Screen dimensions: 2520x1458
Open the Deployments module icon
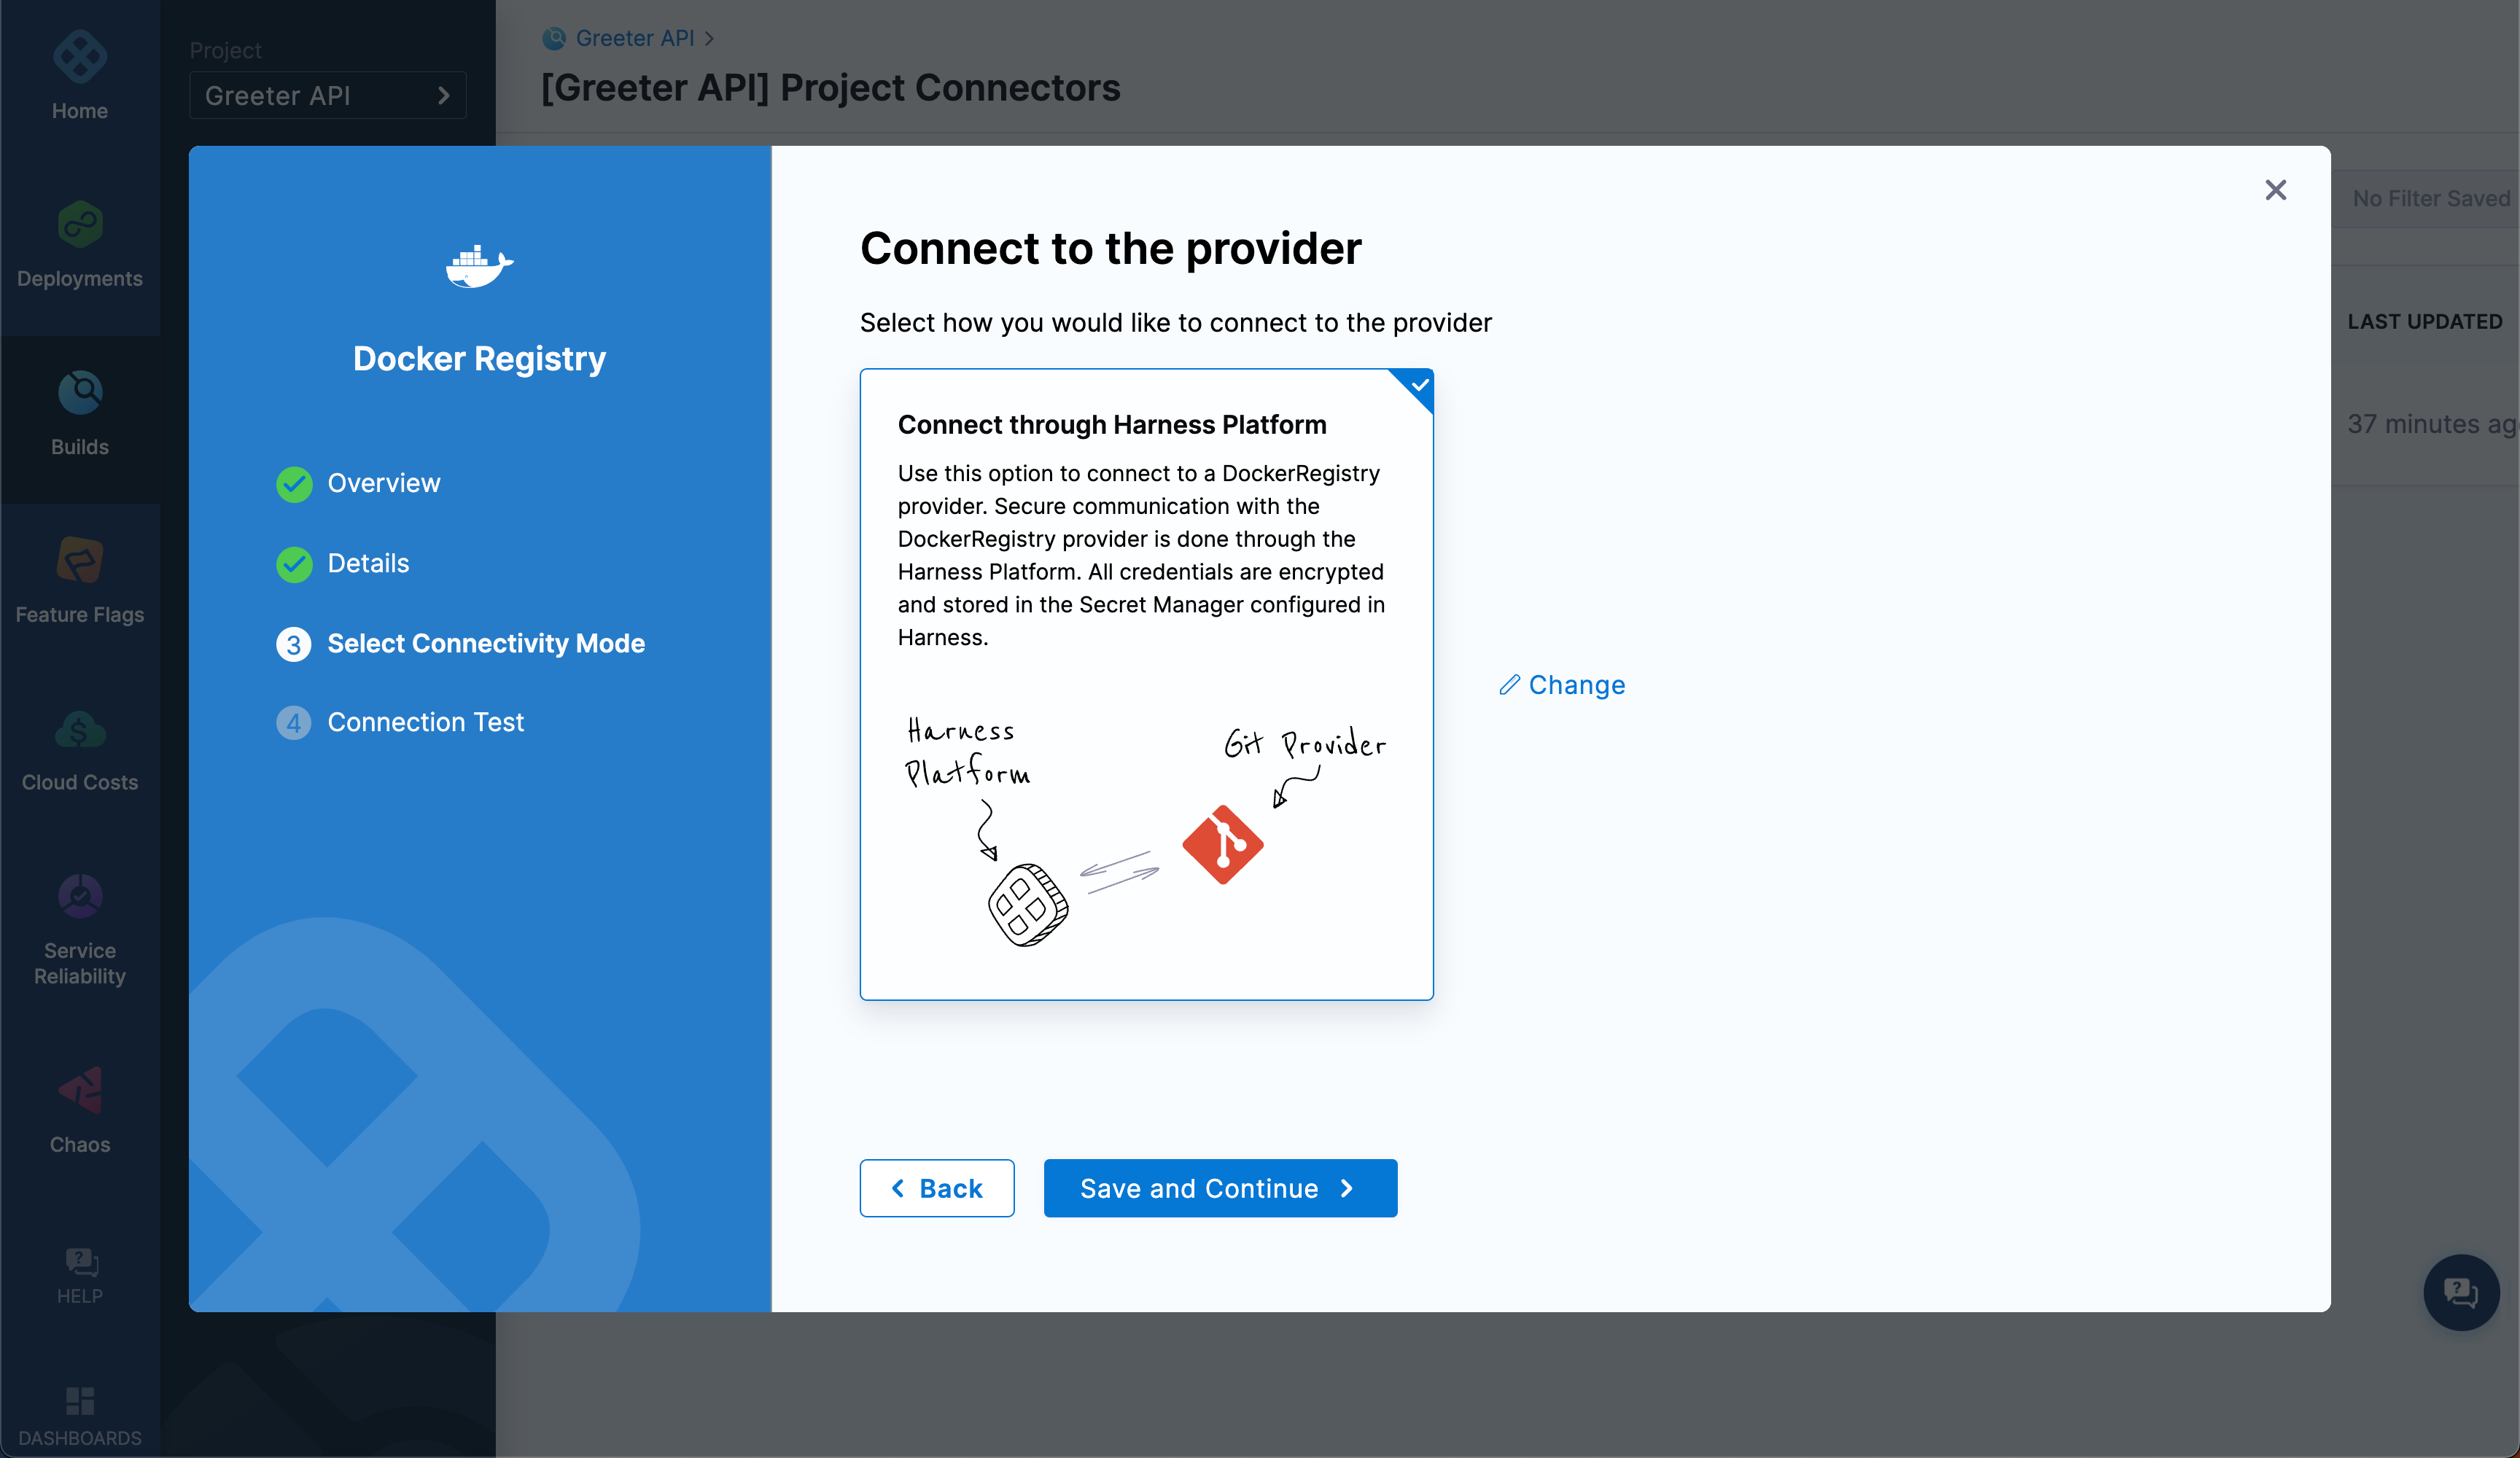[x=80, y=224]
